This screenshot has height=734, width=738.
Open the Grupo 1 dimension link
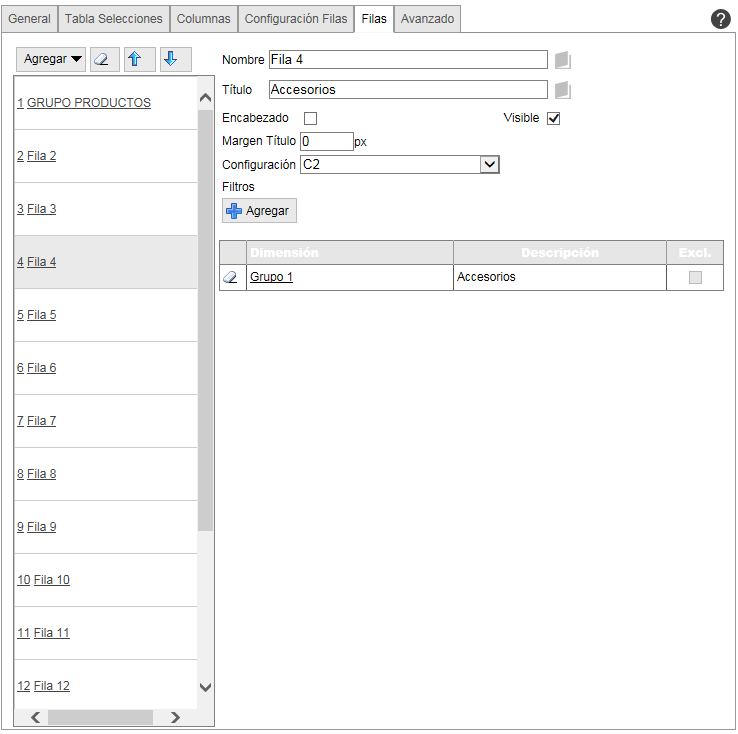(271, 277)
